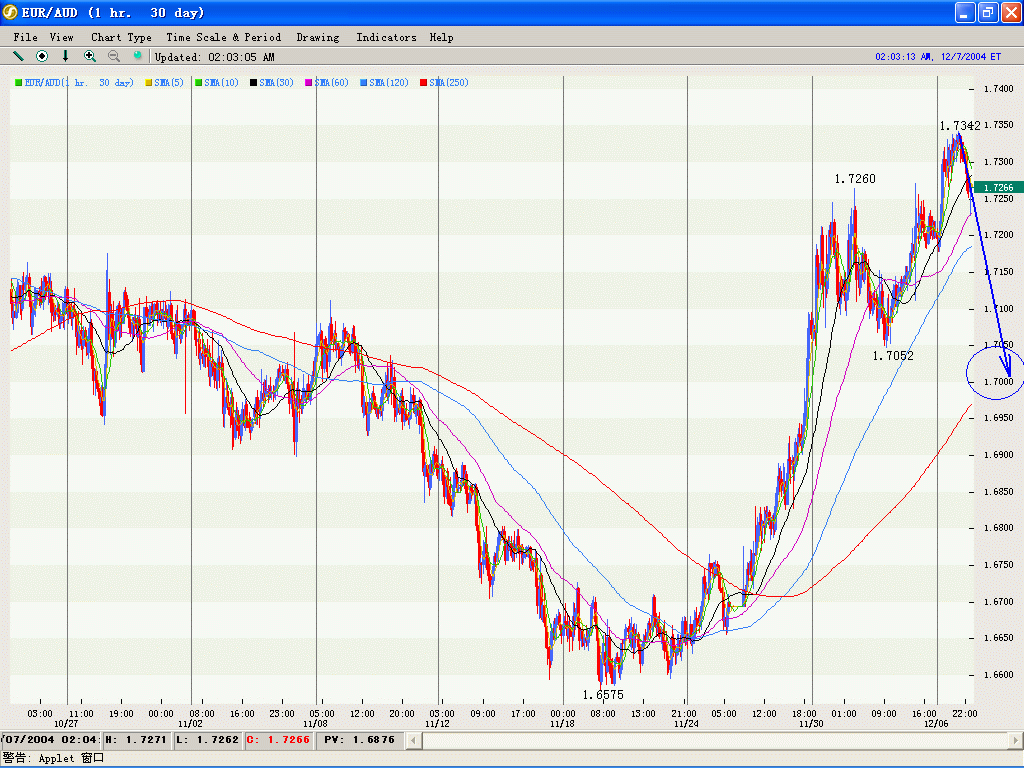Viewport: 1024px width, 768px height.
Task: Open the Help menu
Action: pyautogui.click(x=441, y=37)
